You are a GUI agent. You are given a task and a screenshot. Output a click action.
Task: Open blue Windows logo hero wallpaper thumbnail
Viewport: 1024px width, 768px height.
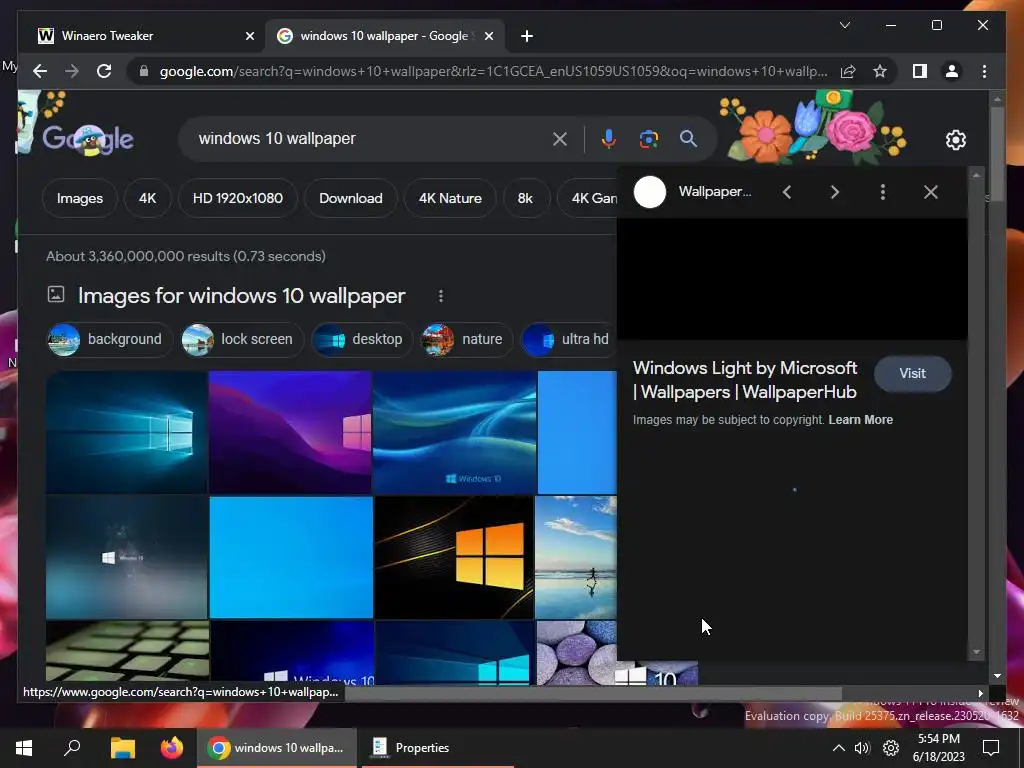[127, 432]
